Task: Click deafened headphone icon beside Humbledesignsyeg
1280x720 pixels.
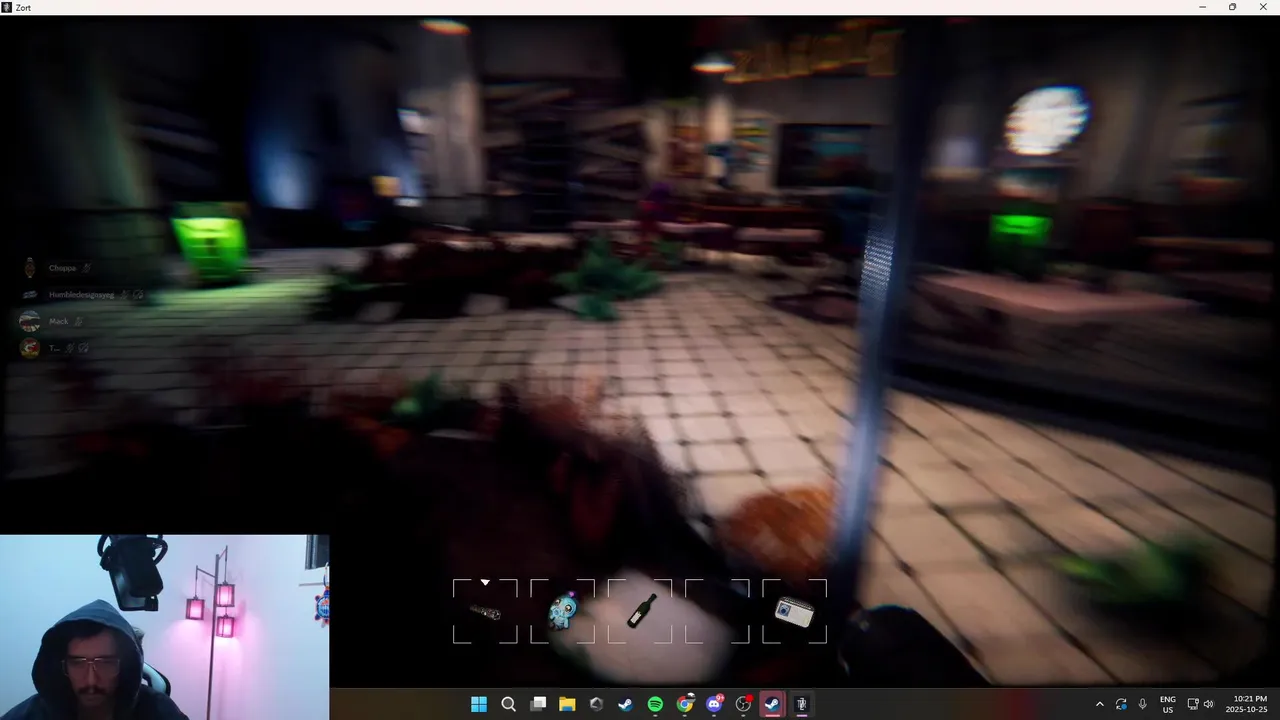Action: [x=138, y=295]
